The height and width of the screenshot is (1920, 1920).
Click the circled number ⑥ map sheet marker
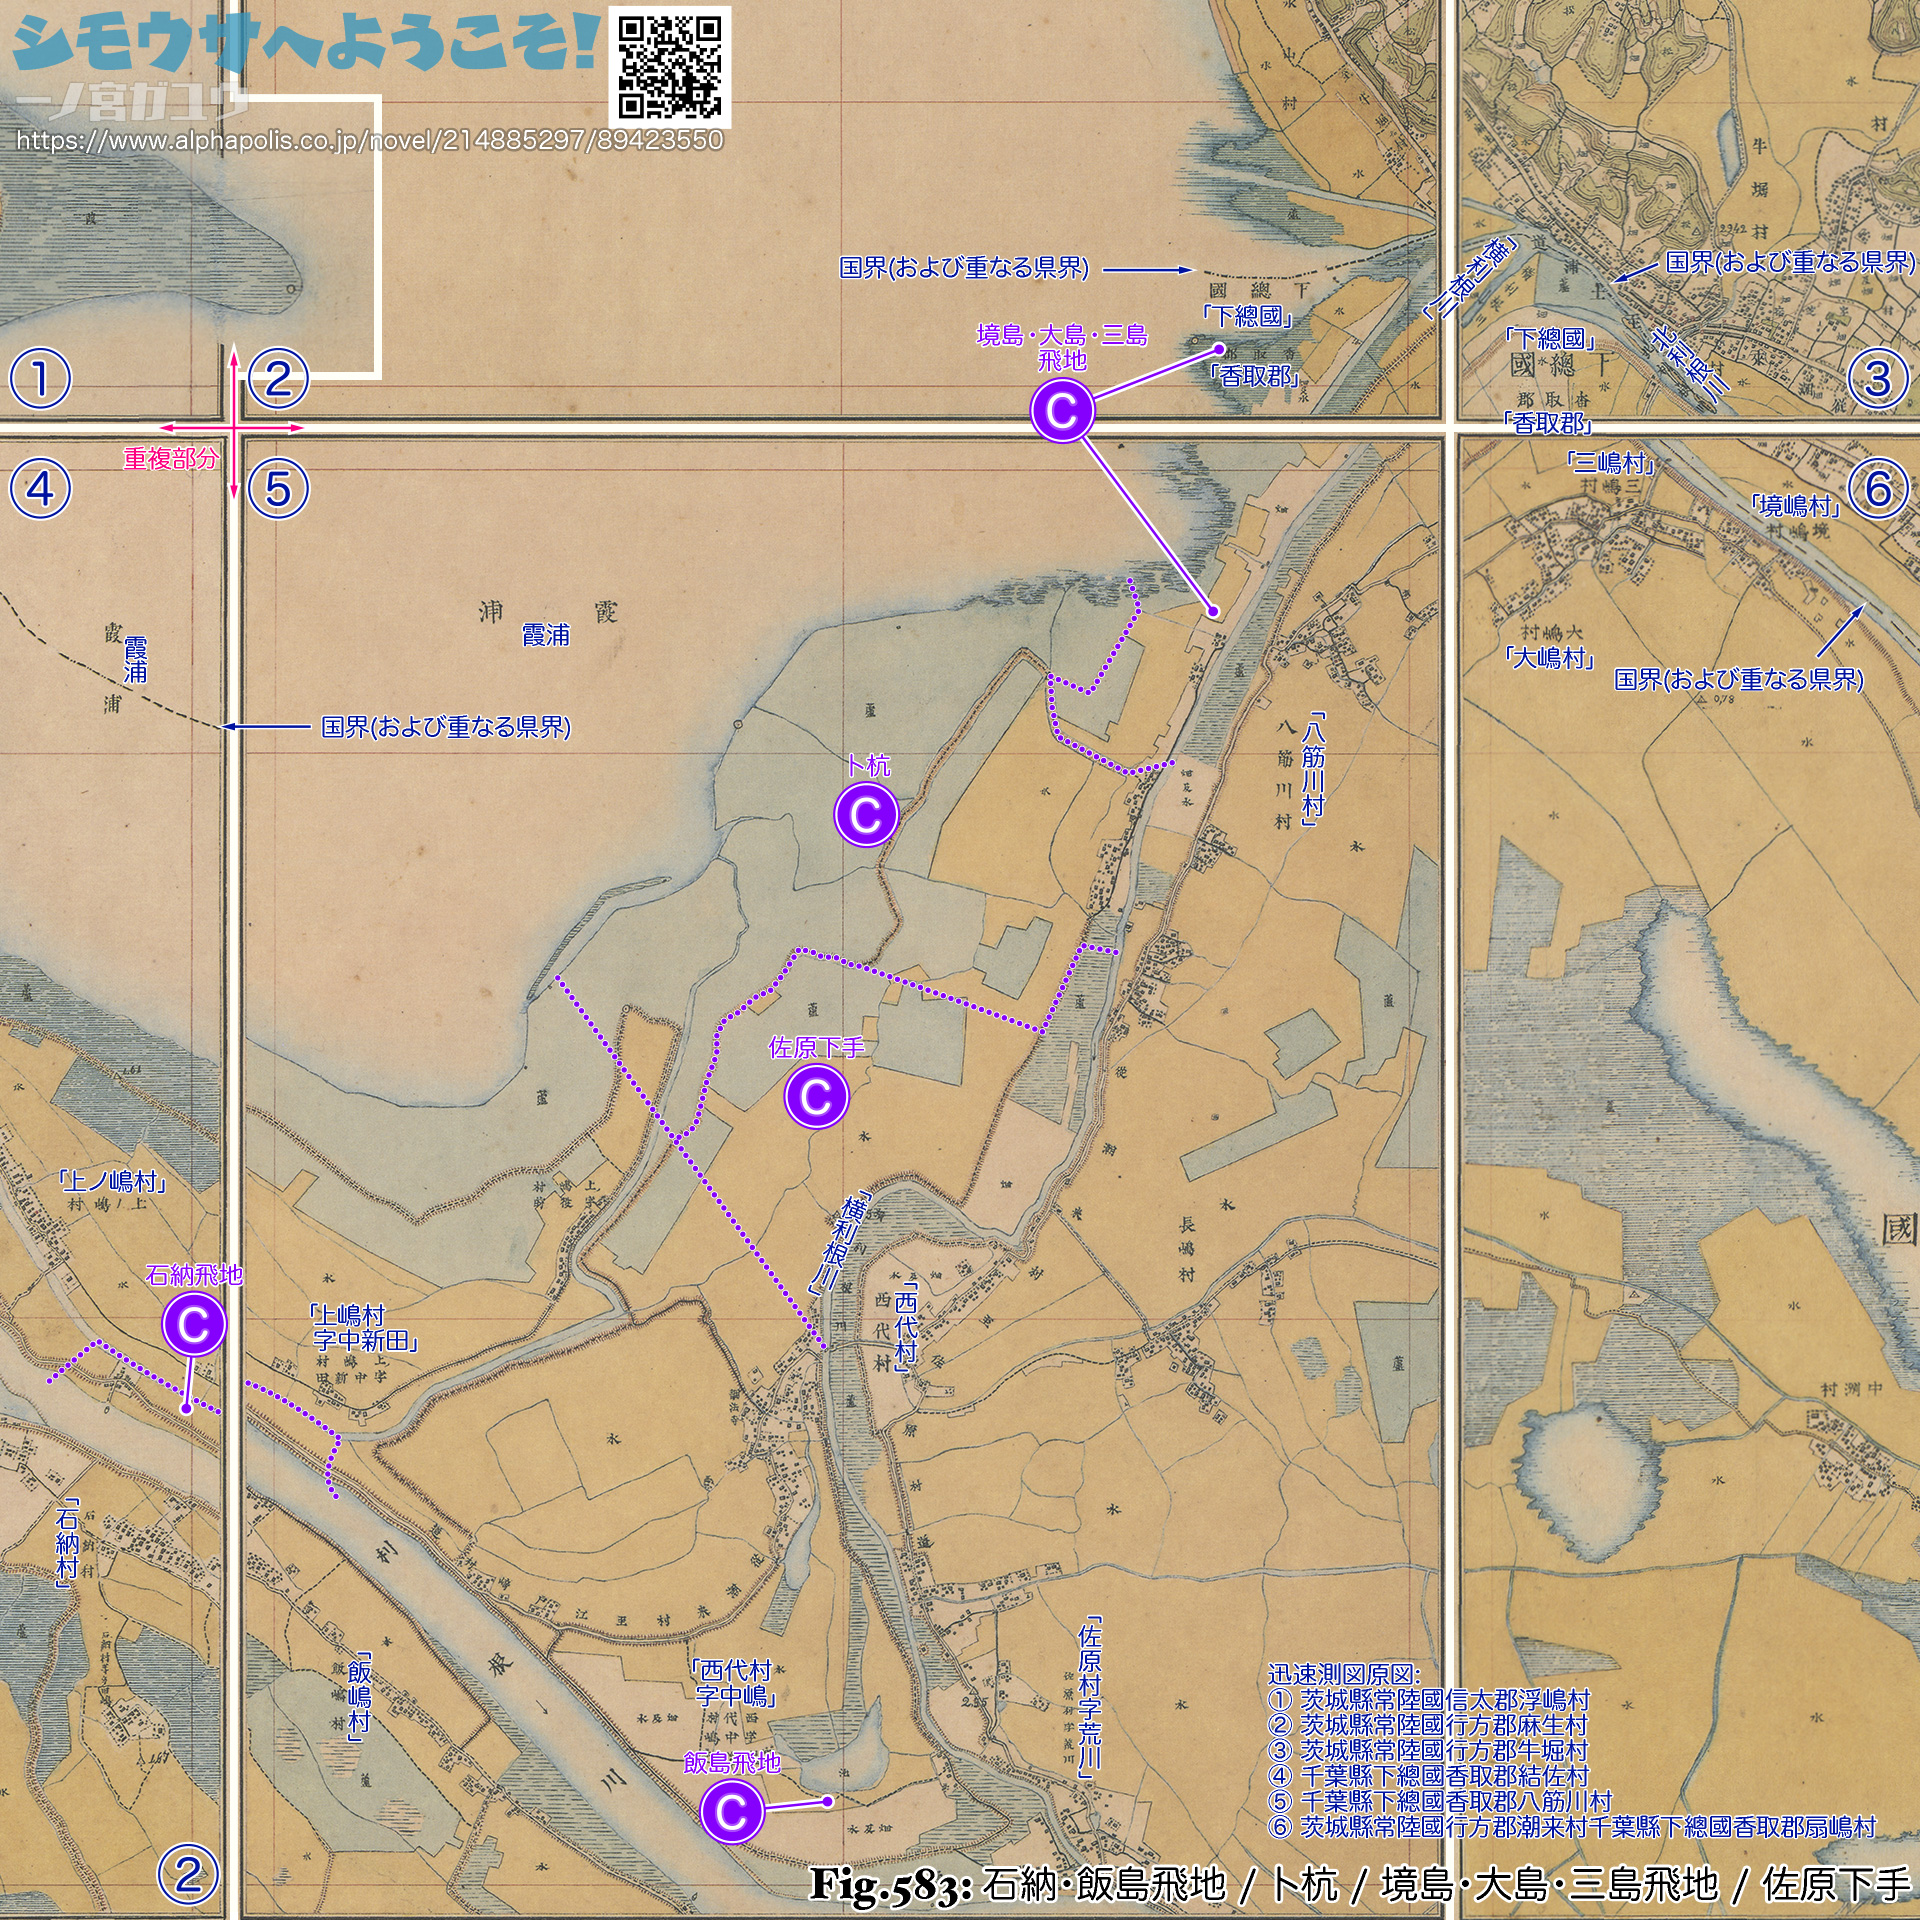pyautogui.click(x=1878, y=489)
